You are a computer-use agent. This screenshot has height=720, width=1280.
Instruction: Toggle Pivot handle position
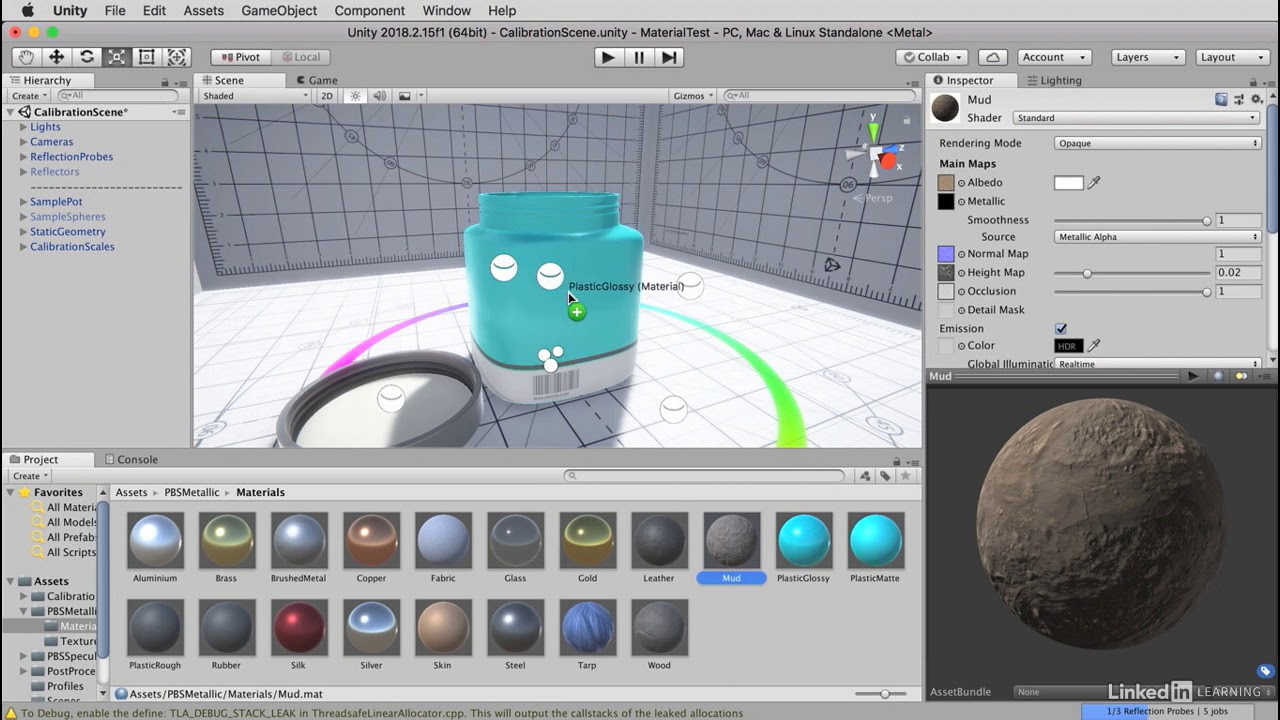[240, 57]
